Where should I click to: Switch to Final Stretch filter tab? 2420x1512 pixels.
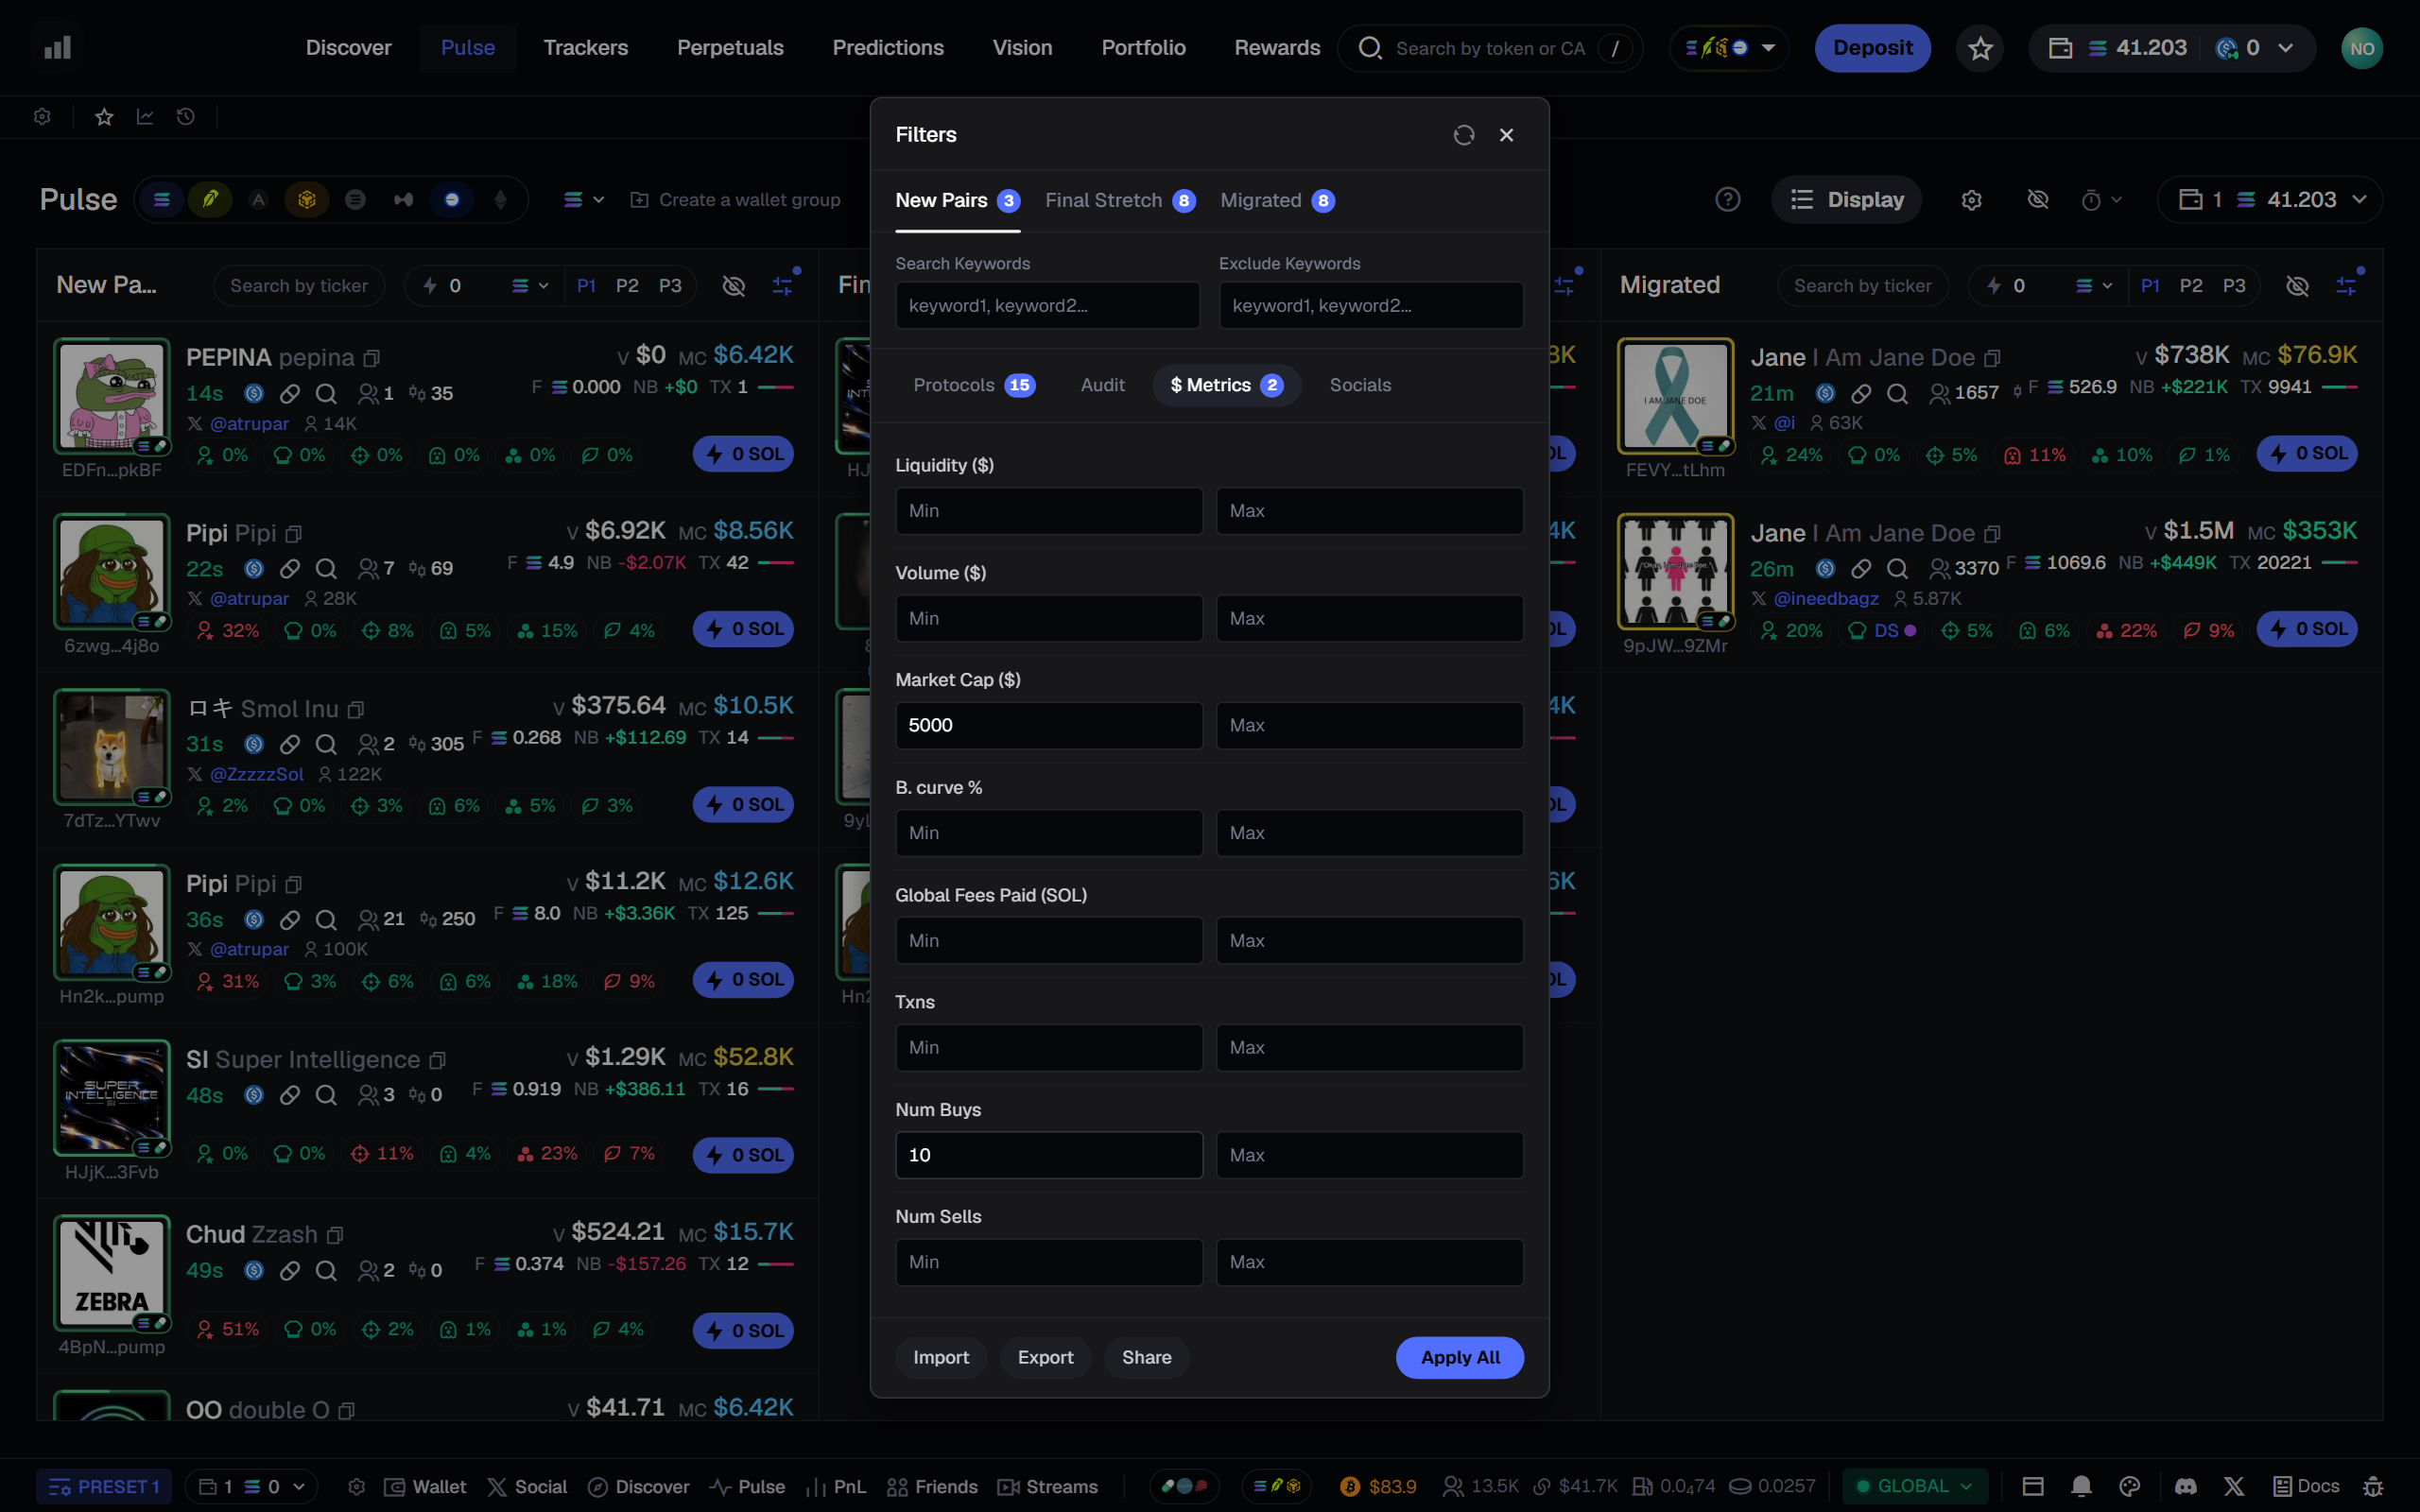[x=1120, y=201]
